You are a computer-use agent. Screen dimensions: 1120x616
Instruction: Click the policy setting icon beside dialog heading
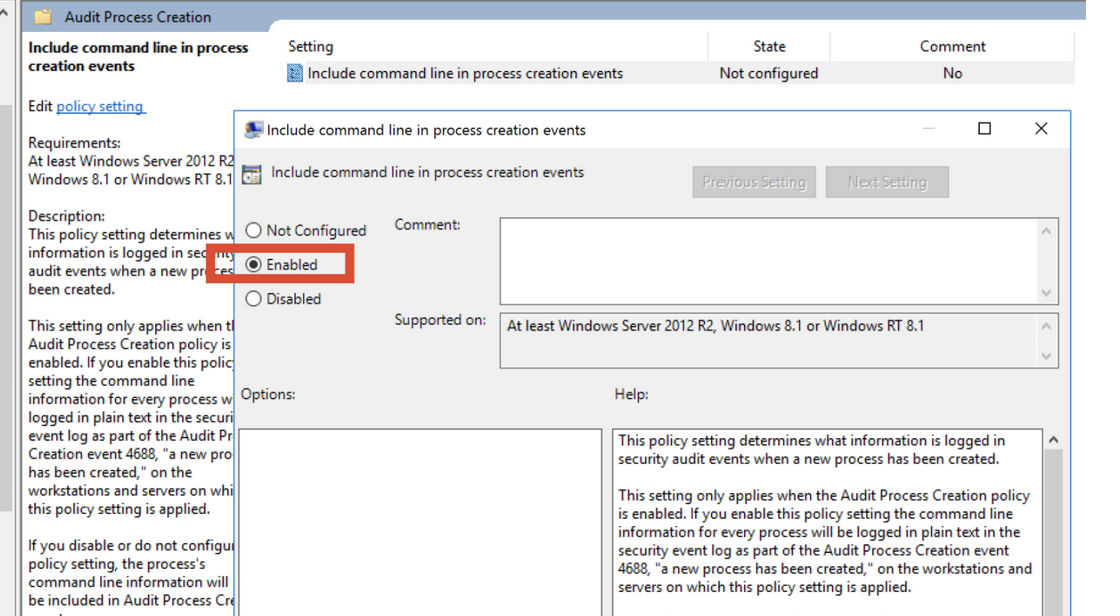(251, 174)
